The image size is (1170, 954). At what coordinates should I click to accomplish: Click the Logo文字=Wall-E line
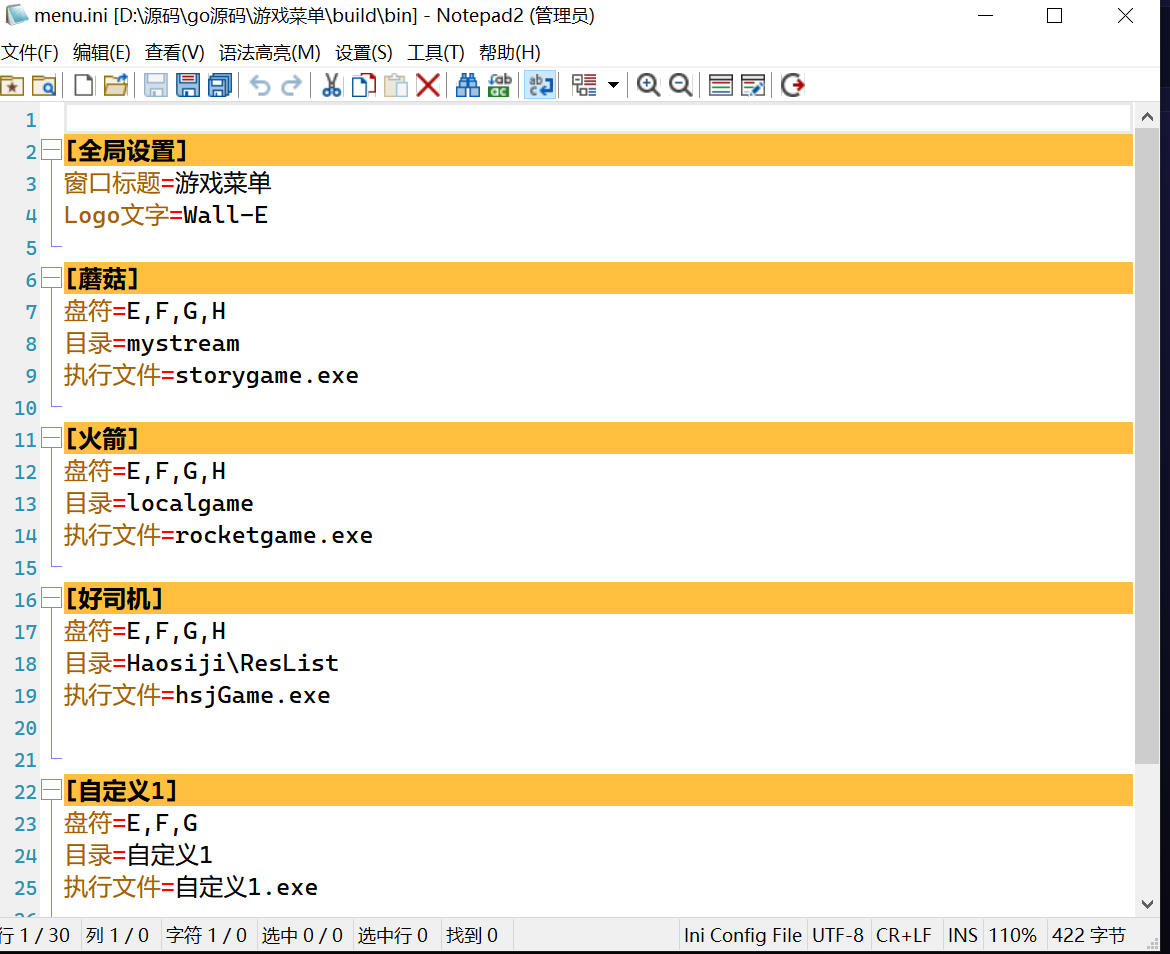[x=166, y=215]
